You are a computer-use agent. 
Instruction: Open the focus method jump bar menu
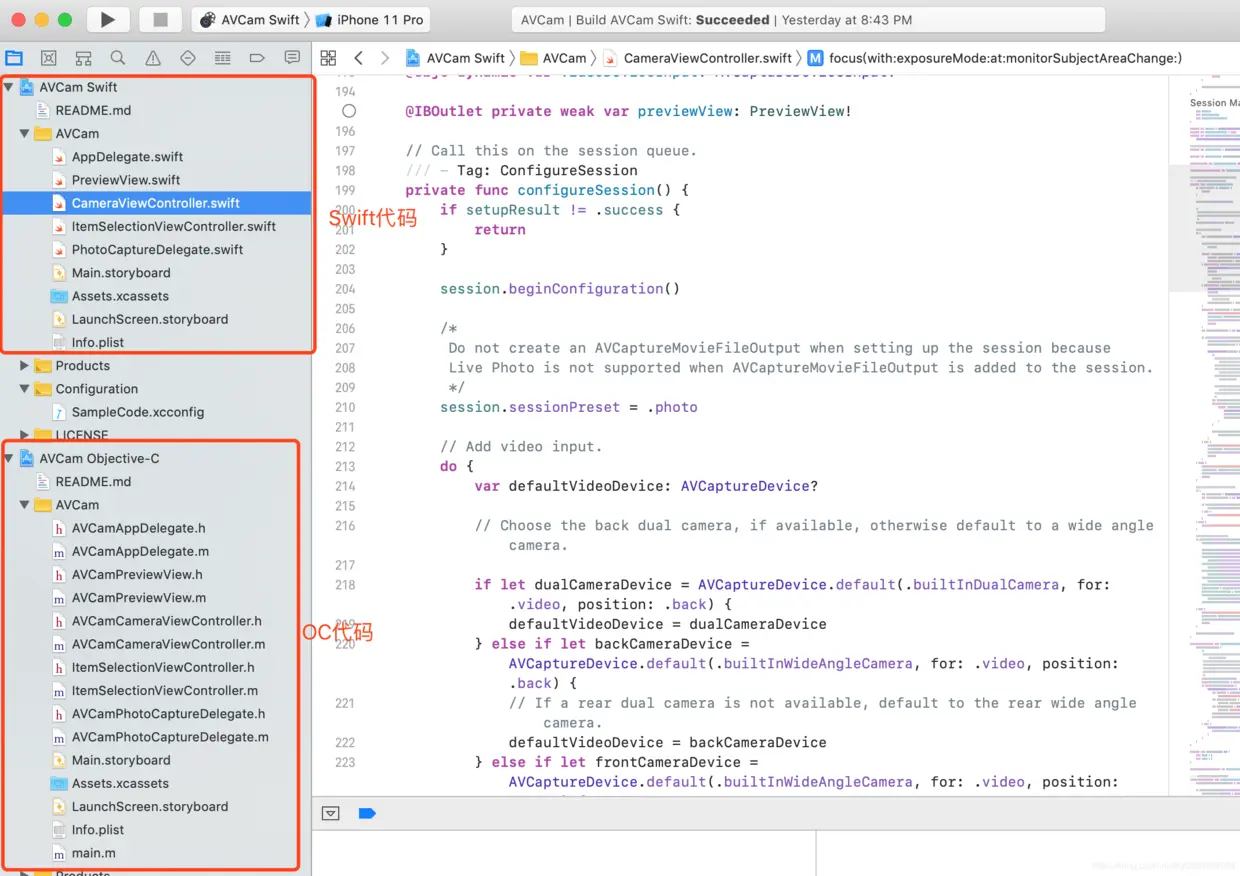(995, 58)
